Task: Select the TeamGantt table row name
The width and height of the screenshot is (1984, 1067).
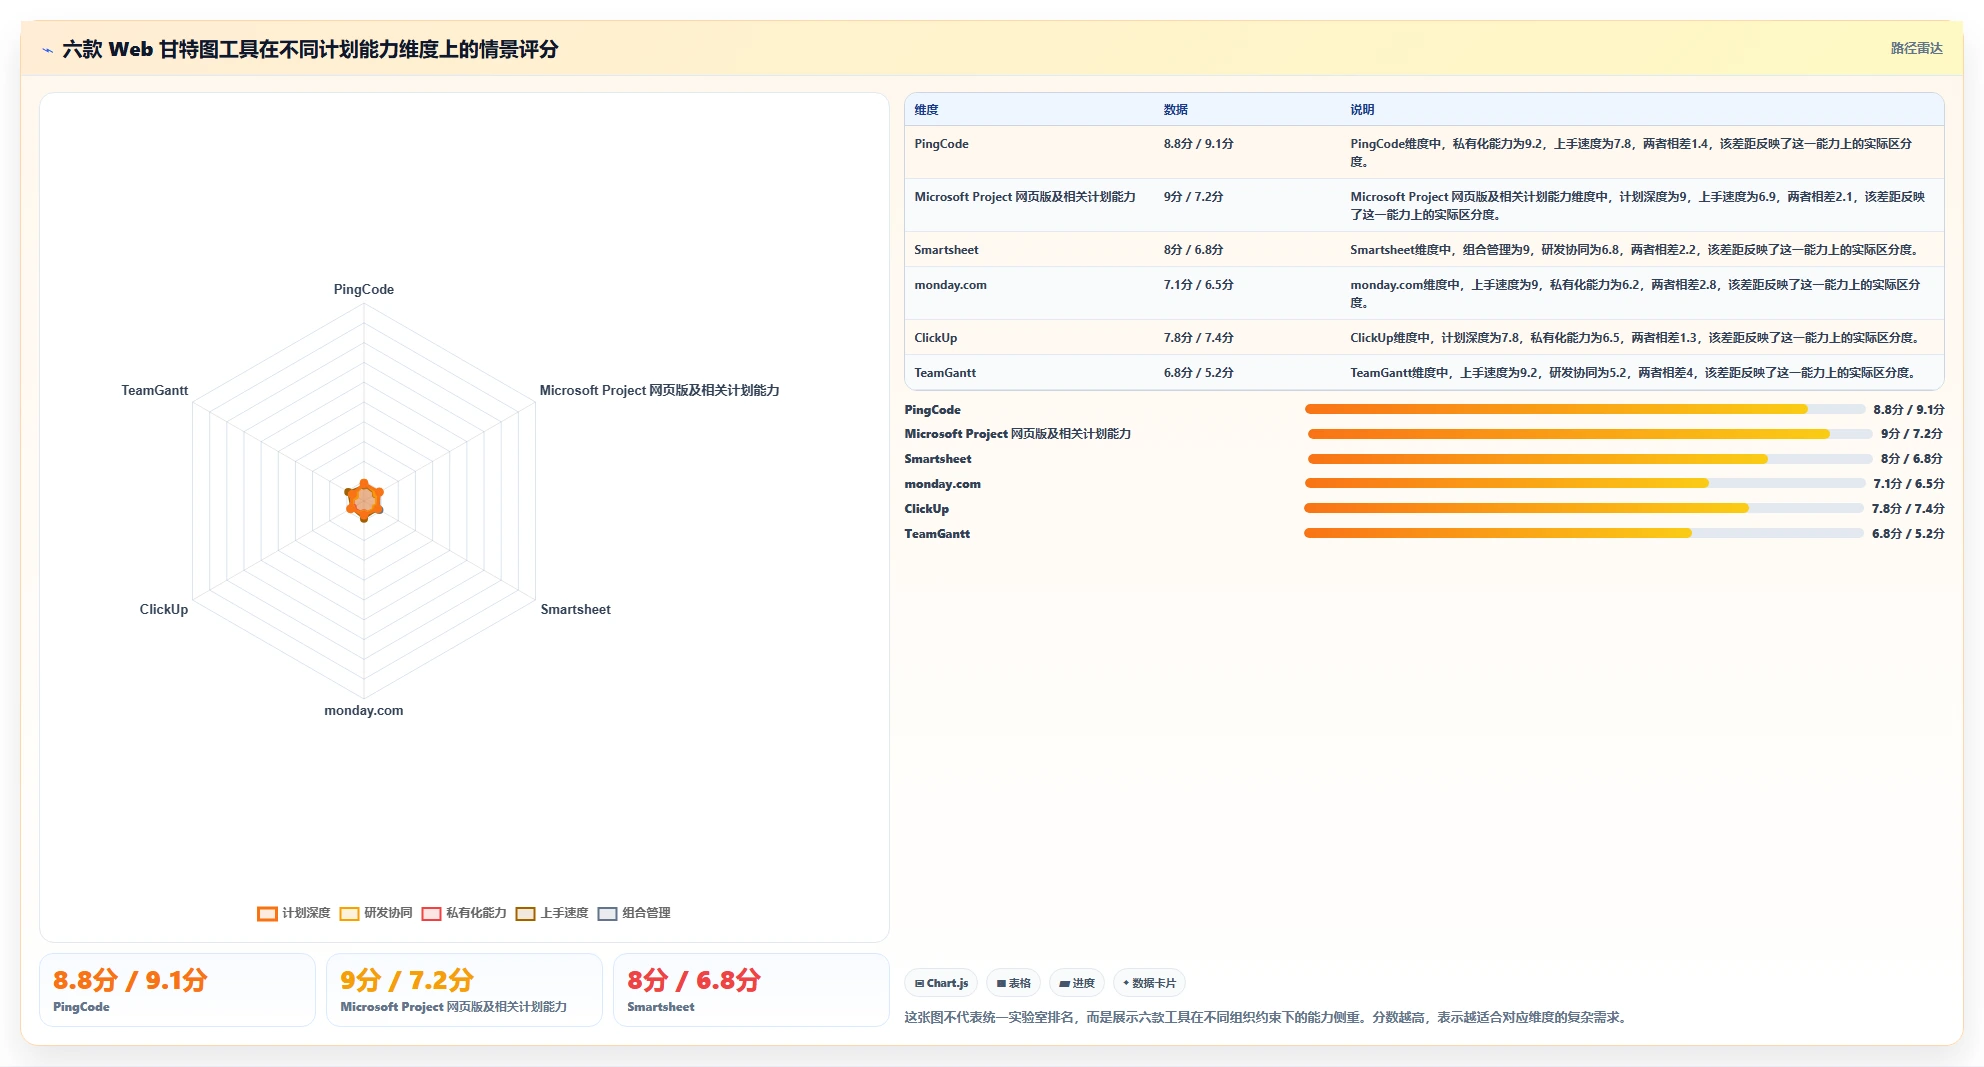Action: click(x=945, y=373)
